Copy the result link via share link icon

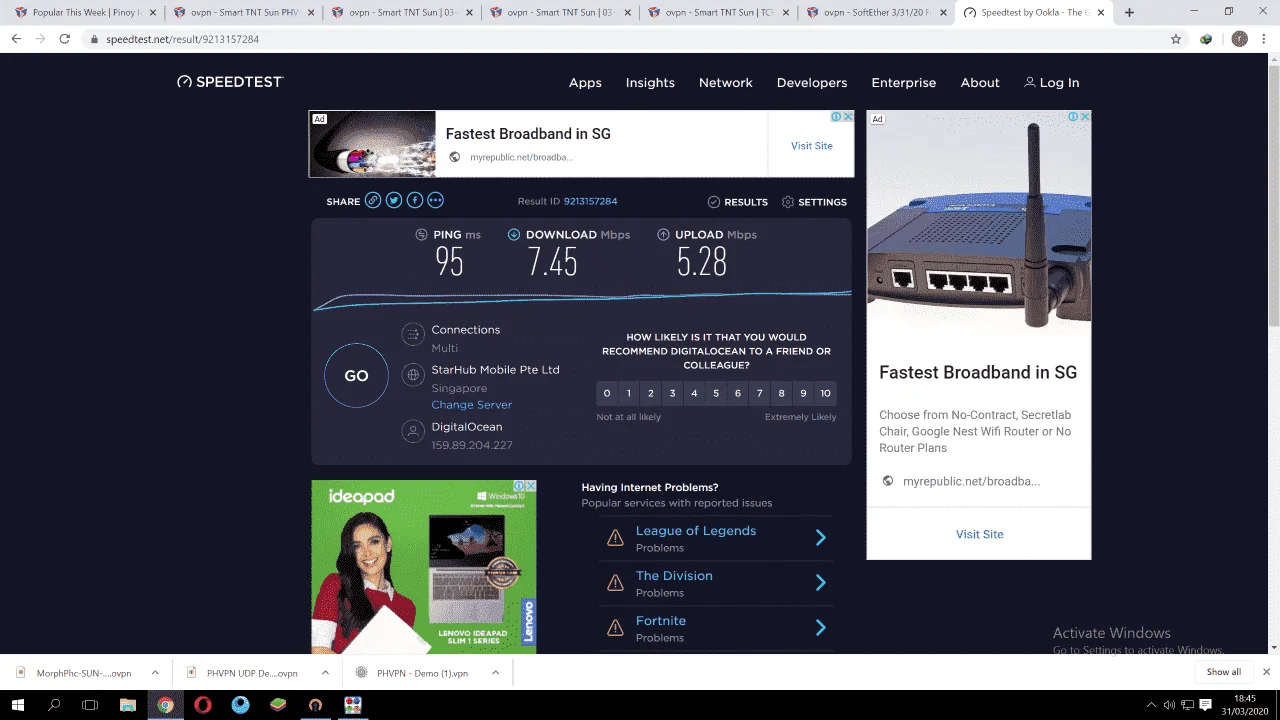373,201
